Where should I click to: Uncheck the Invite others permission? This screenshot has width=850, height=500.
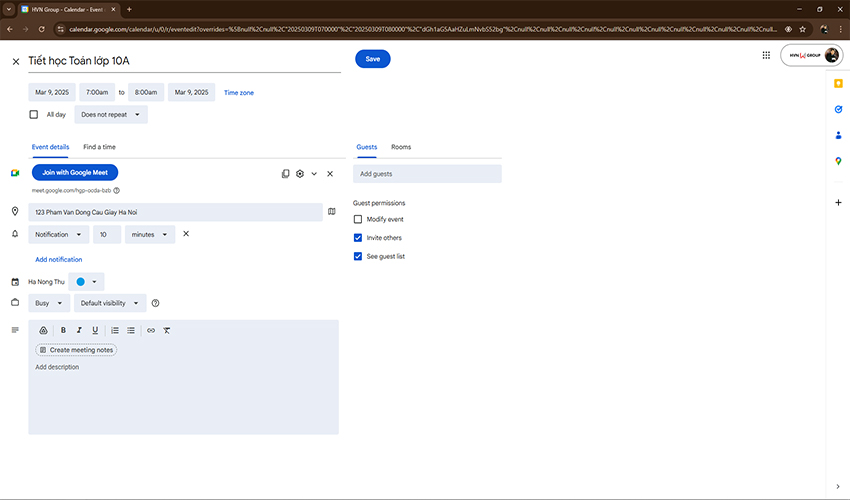tap(358, 238)
